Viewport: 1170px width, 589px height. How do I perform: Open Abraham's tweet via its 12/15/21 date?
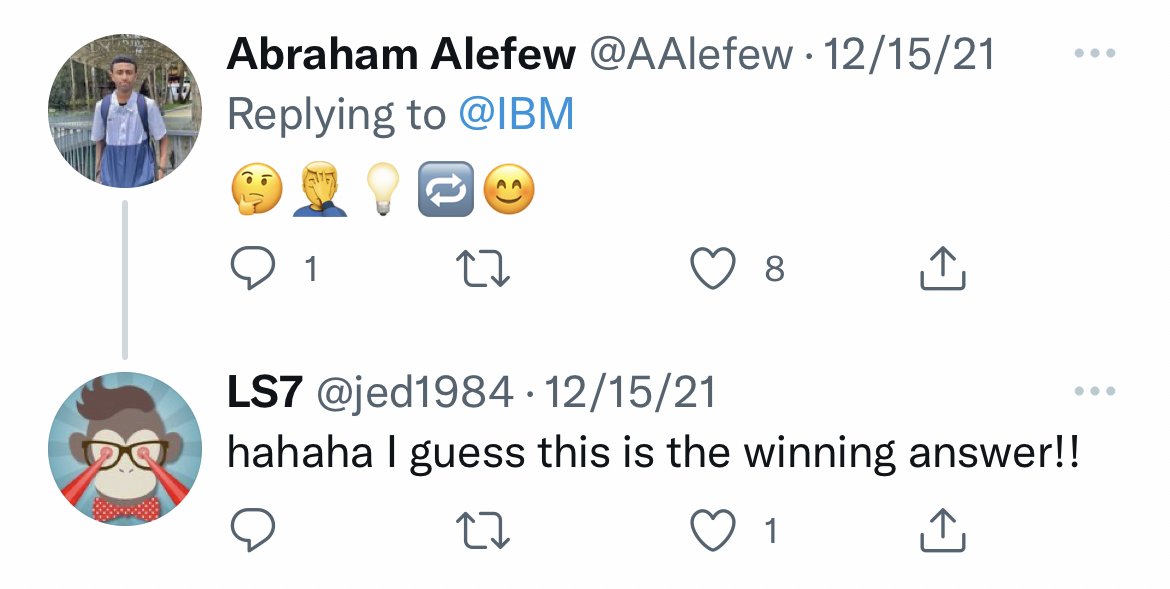(x=908, y=55)
